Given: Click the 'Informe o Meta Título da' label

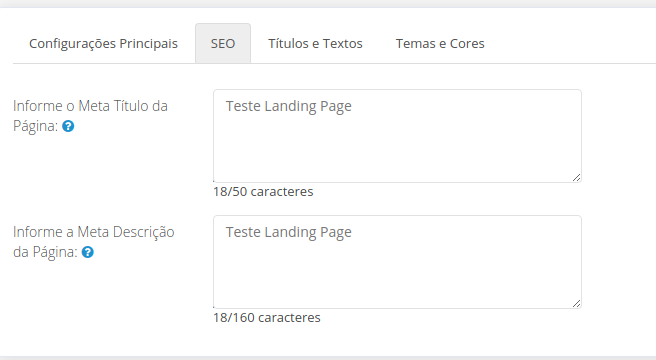Looking at the screenshot, I should click(x=90, y=106).
